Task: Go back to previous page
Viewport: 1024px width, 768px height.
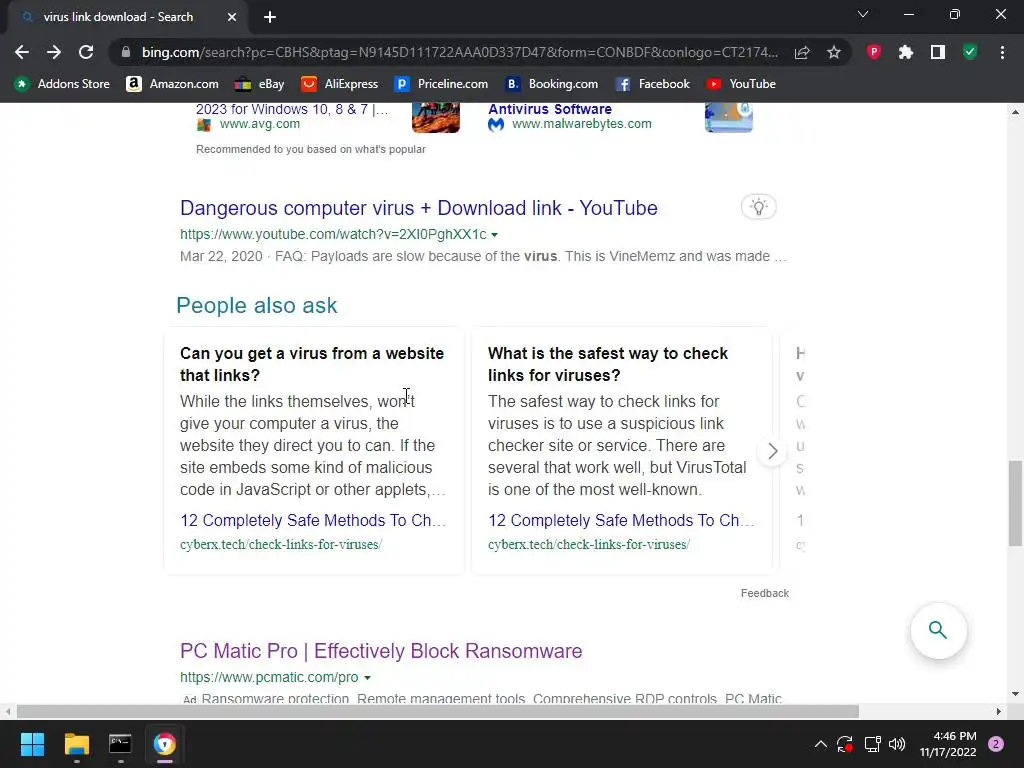Action: coord(22,52)
